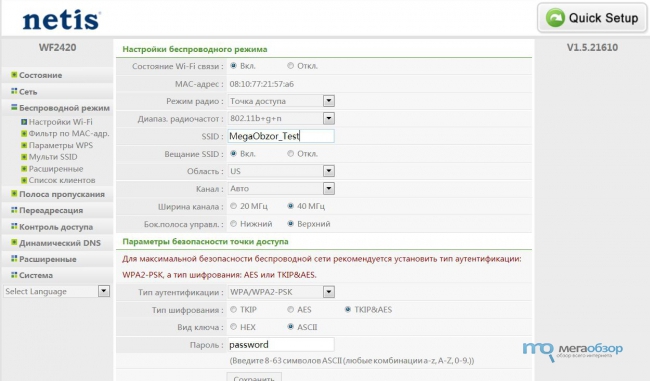This screenshot has height=381, width=650.
Task: Collapse the Беспроводной режим menu
Action: coord(64,108)
